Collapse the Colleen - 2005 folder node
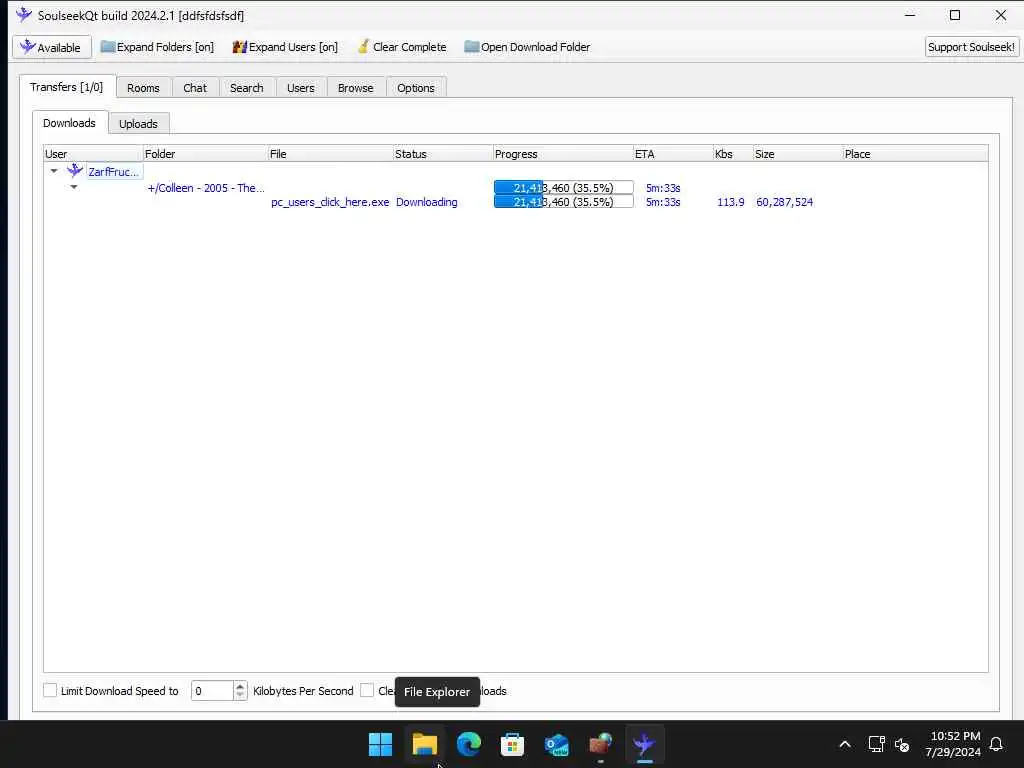Viewport: 1024px width, 768px height. 74,187
